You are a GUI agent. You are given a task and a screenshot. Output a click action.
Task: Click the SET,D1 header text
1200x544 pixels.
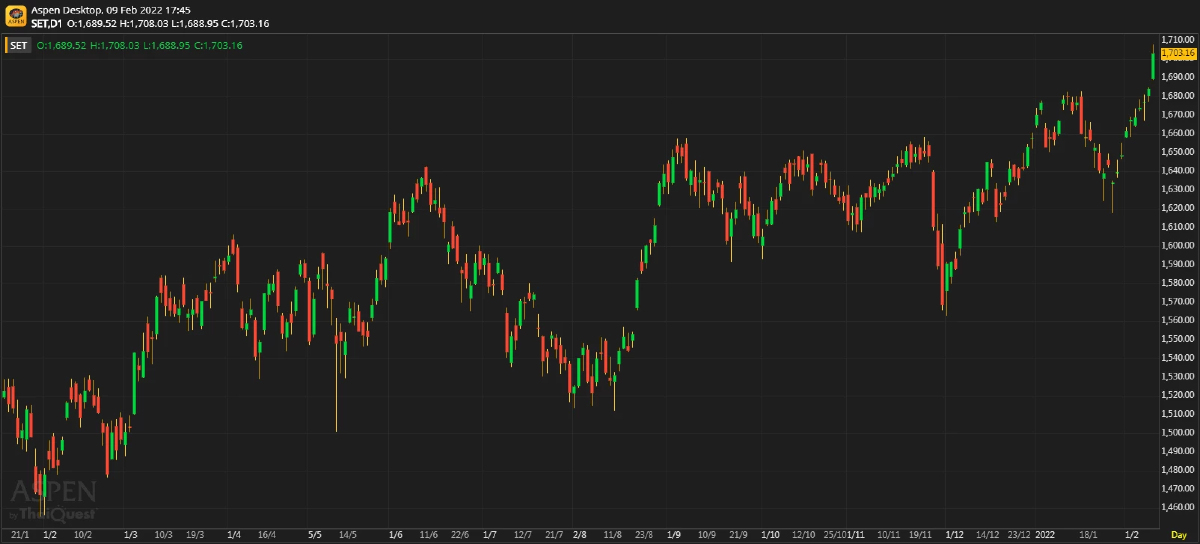(x=47, y=22)
